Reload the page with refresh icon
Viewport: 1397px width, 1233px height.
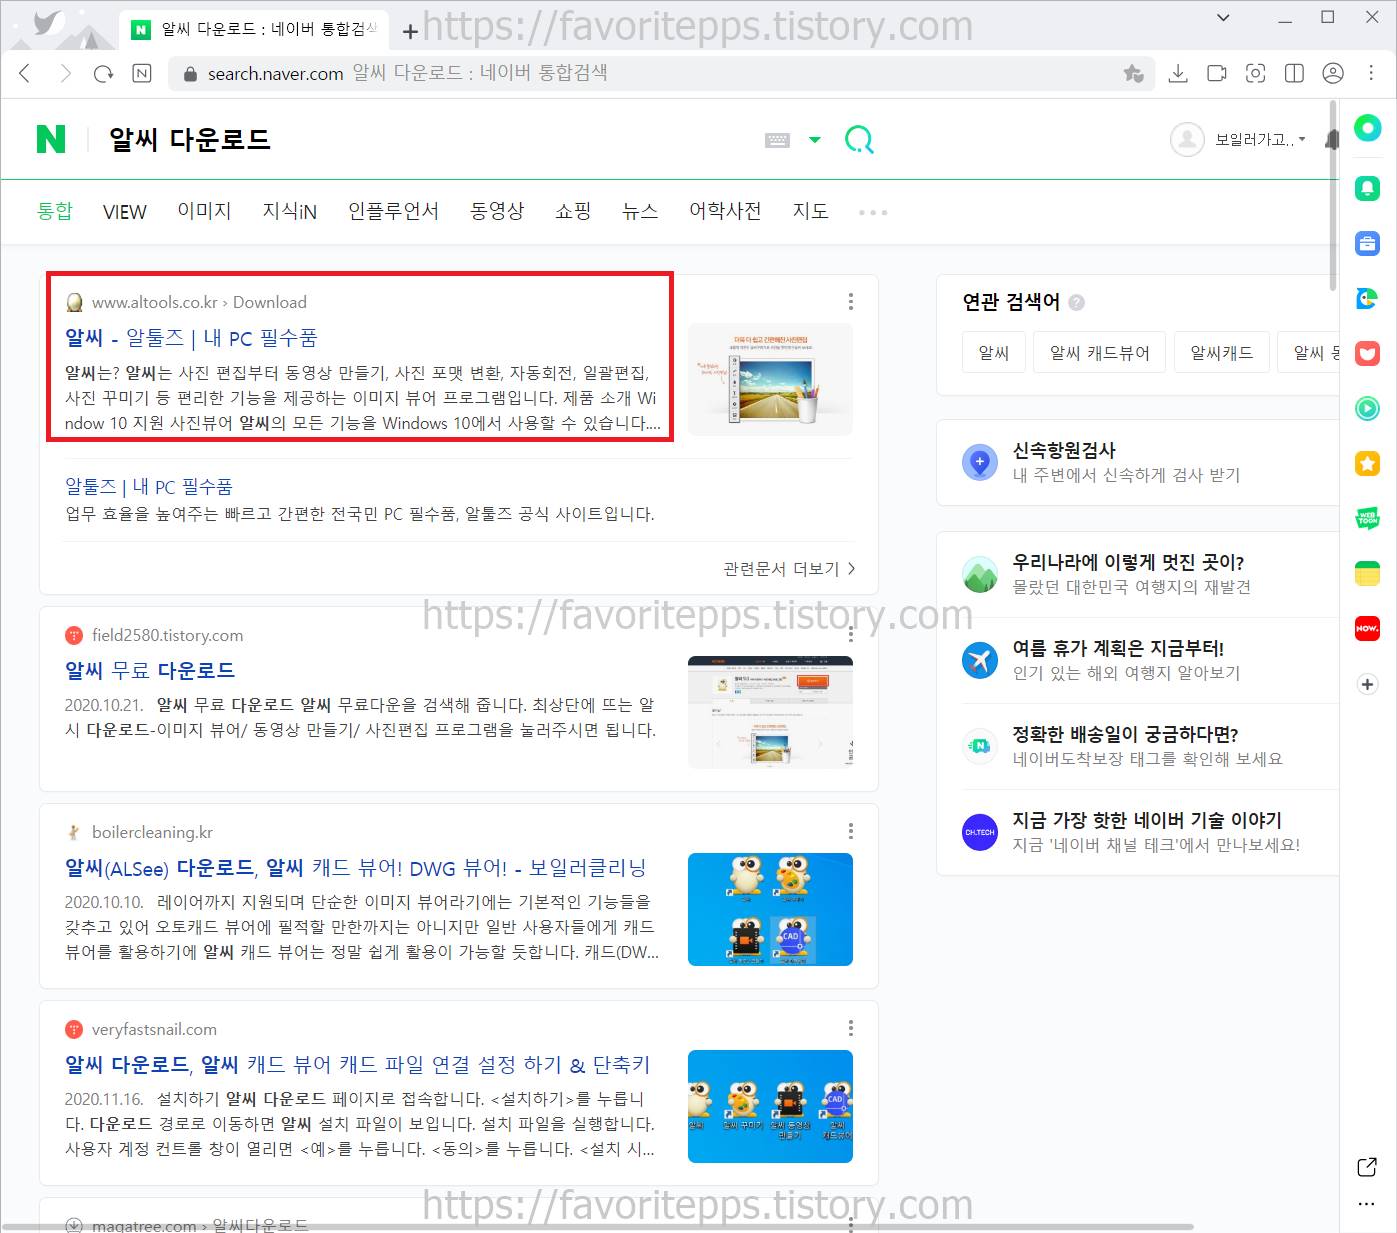click(x=103, y=73)
